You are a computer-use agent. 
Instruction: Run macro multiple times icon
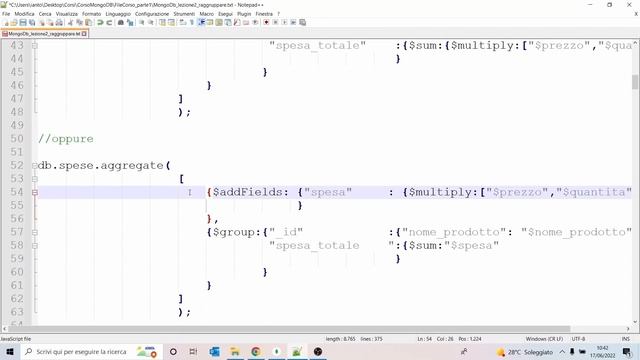293,23
